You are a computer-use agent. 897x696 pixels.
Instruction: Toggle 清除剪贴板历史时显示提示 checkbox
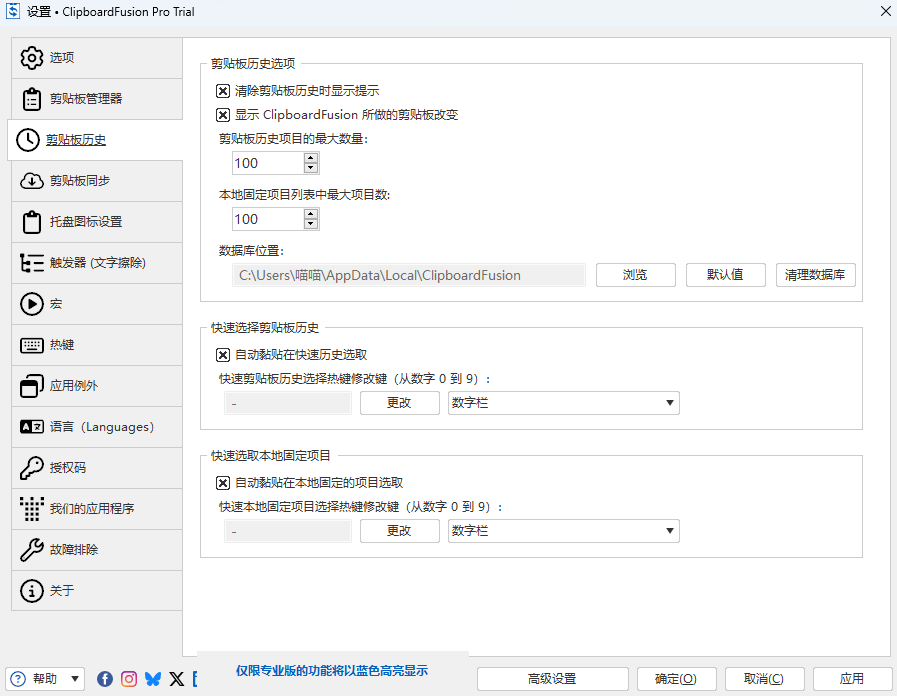223,91
